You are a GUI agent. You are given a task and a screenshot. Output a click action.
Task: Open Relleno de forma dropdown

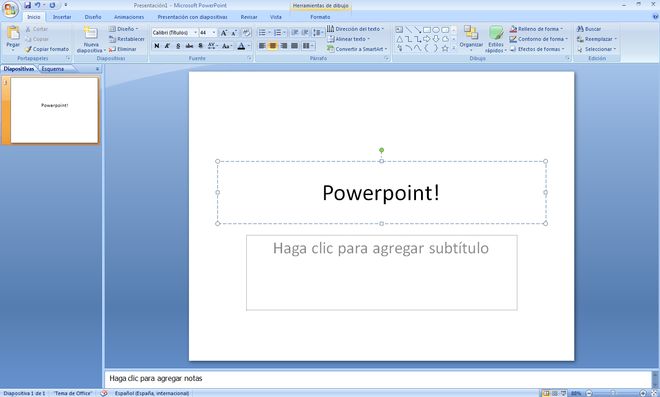coord(536,29)
